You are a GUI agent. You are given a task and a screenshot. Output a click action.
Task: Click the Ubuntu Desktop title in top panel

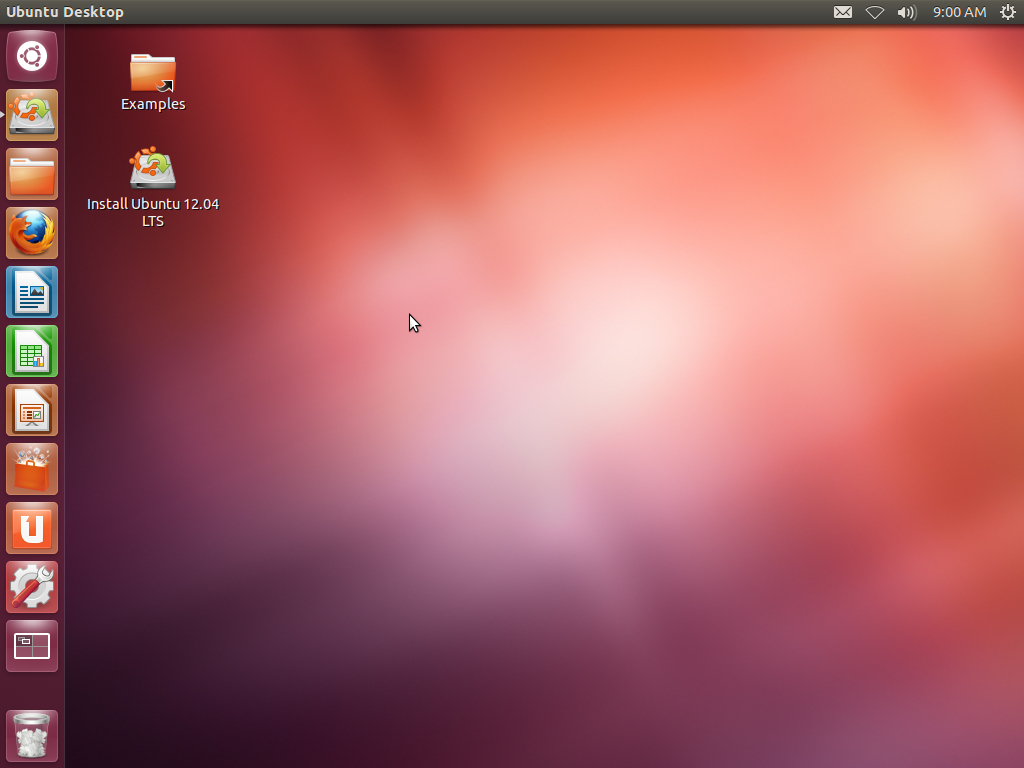pos(65,12)
